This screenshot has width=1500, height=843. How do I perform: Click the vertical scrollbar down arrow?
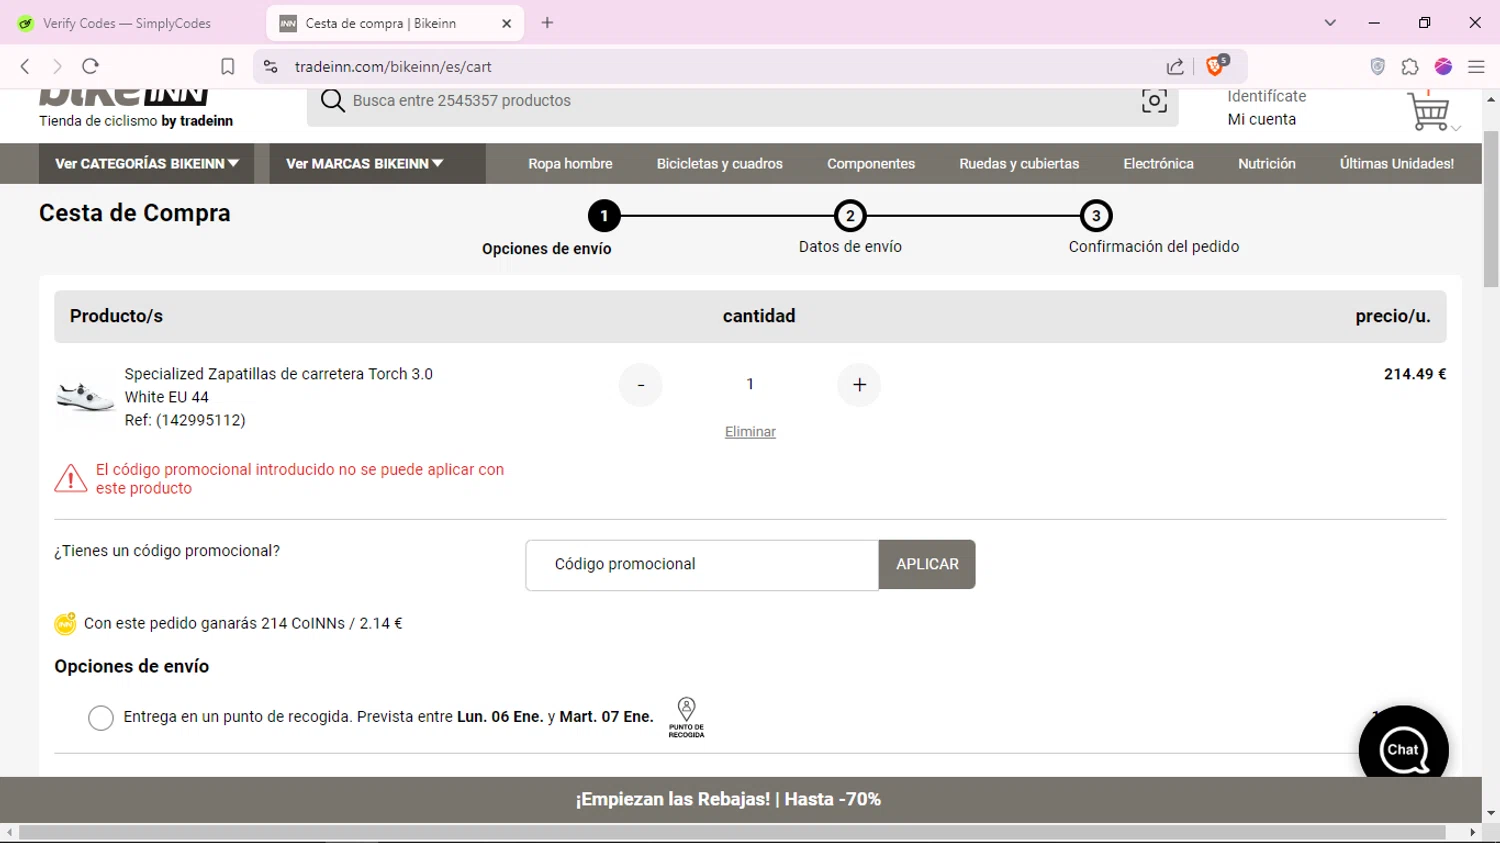tap(1491, 814)
